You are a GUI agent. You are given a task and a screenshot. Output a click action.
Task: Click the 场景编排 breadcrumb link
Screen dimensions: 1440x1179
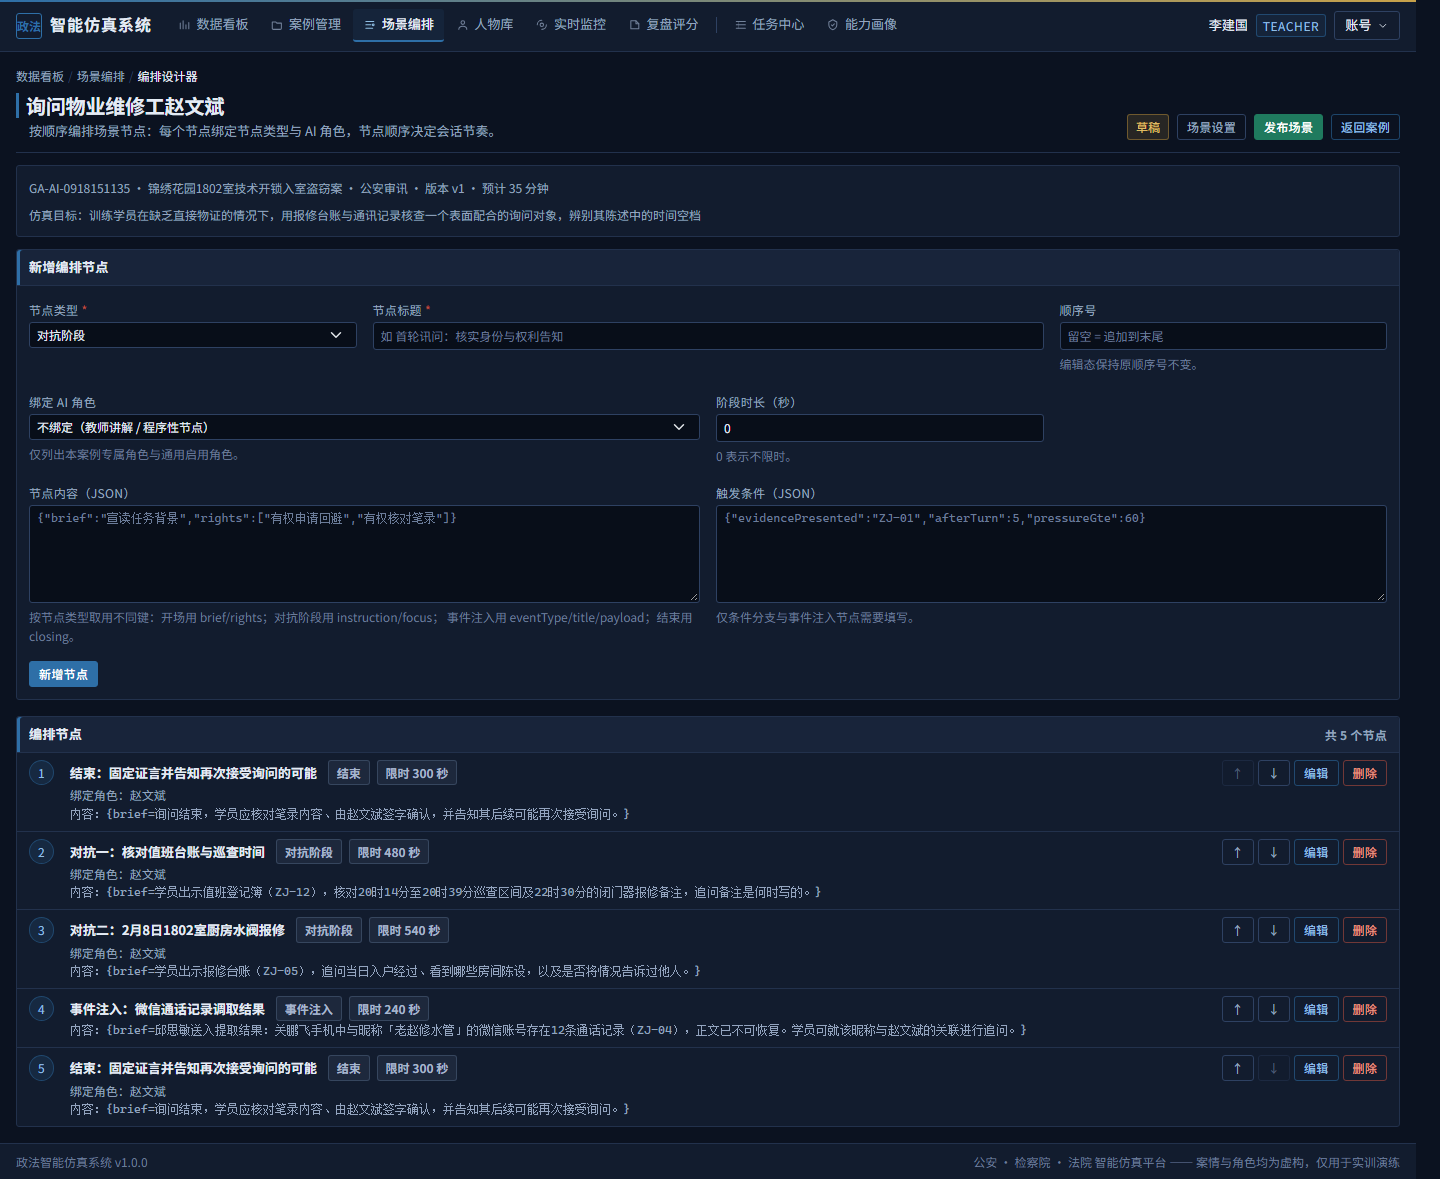click(x=101, y=76)
